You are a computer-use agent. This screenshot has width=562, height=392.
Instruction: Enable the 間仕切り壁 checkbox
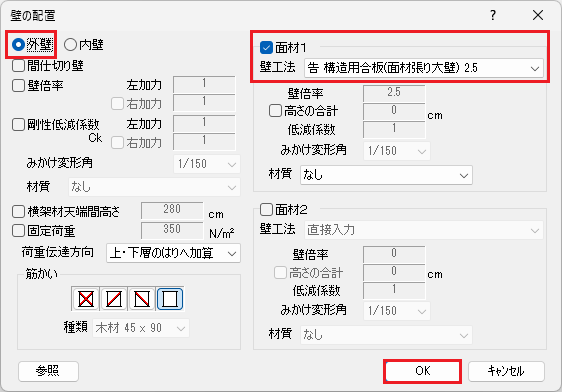point(18,66)
